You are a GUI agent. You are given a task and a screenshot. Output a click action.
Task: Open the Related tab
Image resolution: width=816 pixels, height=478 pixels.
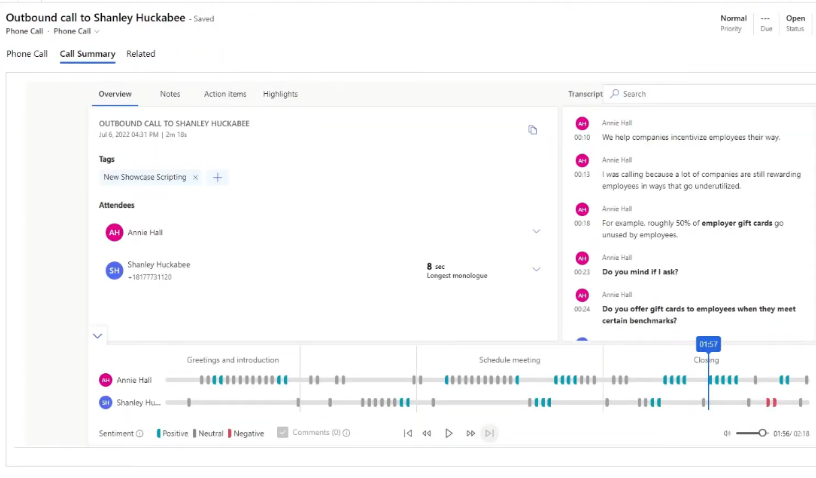[x=140, y=54]
